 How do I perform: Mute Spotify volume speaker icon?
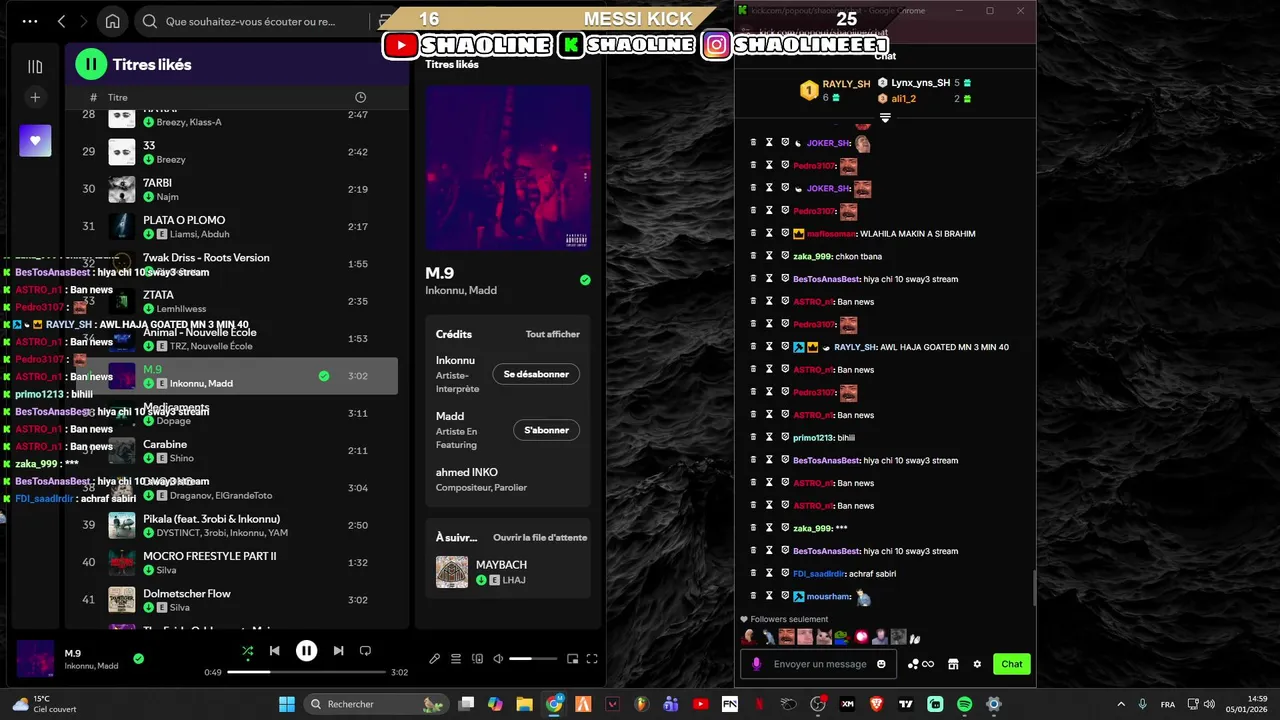[498, 659]
